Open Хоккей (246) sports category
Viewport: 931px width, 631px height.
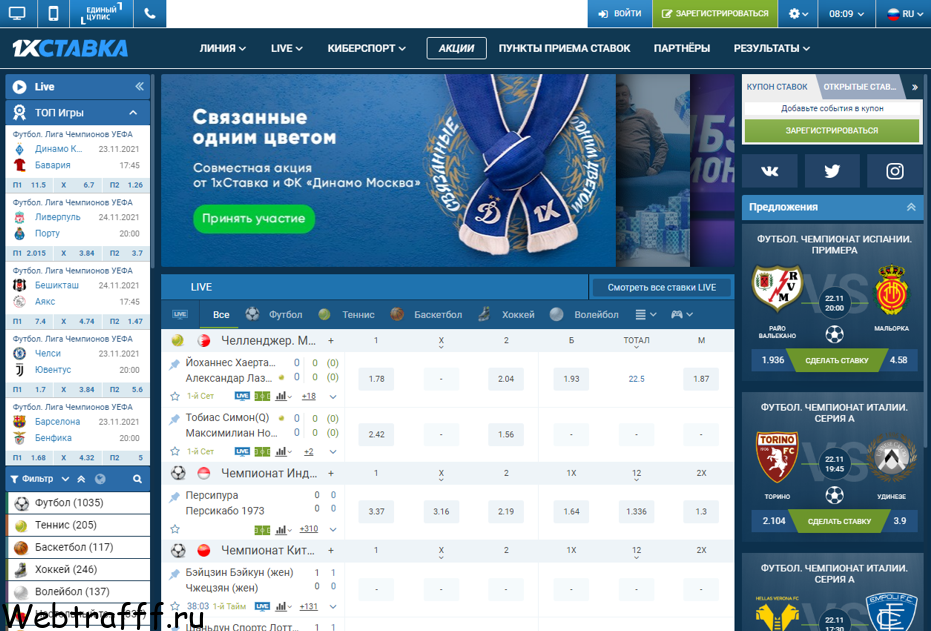[78, 569]
